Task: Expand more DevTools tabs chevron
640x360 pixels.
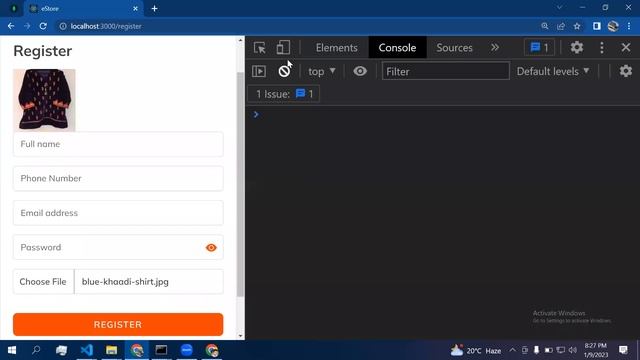Action: [x=495, y=48]
